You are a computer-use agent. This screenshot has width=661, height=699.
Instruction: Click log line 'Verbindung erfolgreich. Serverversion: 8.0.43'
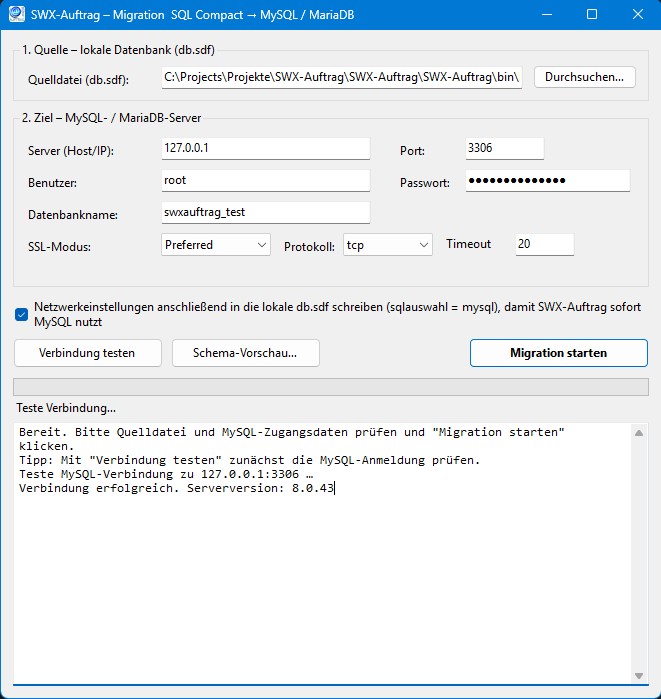coord(177,488)
